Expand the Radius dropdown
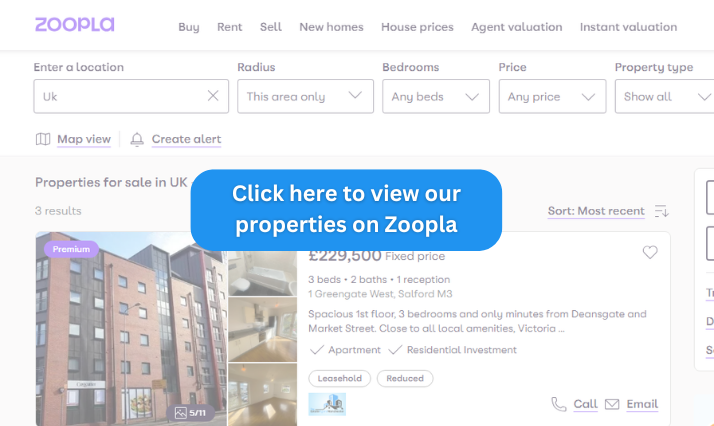The height and width of the screenshot is (426, 714). pos(305,96)
